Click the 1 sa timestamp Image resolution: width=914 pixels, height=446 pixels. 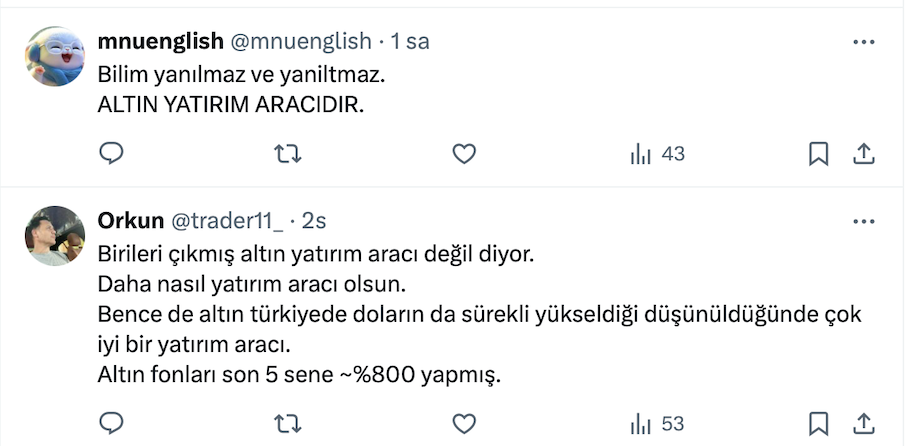(410, 42)
